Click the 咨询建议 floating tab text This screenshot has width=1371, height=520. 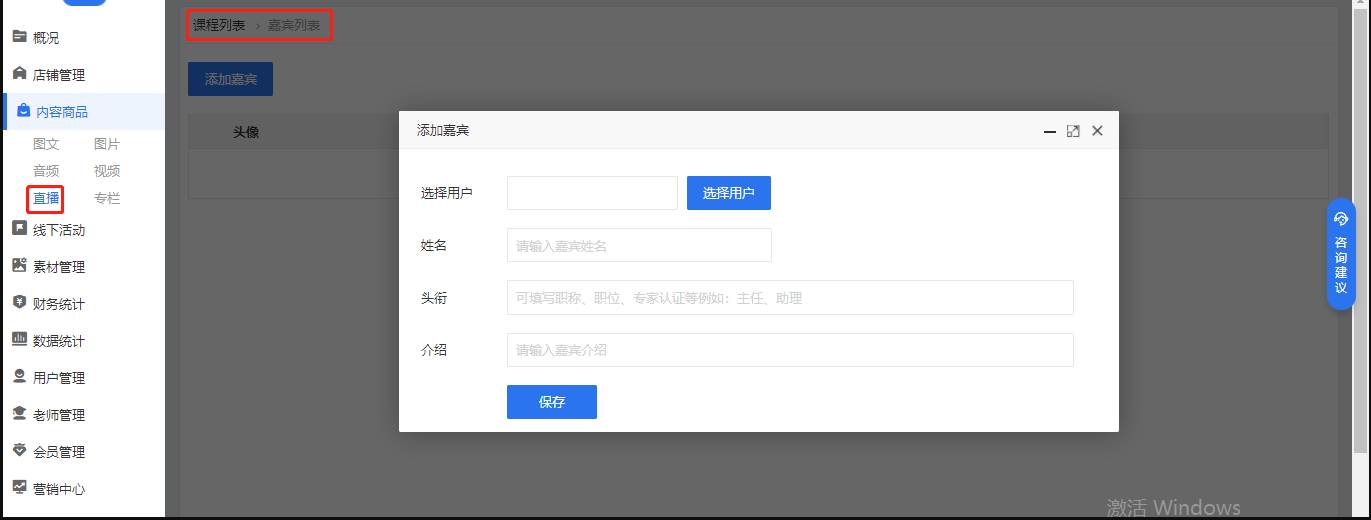[1341, 265]
